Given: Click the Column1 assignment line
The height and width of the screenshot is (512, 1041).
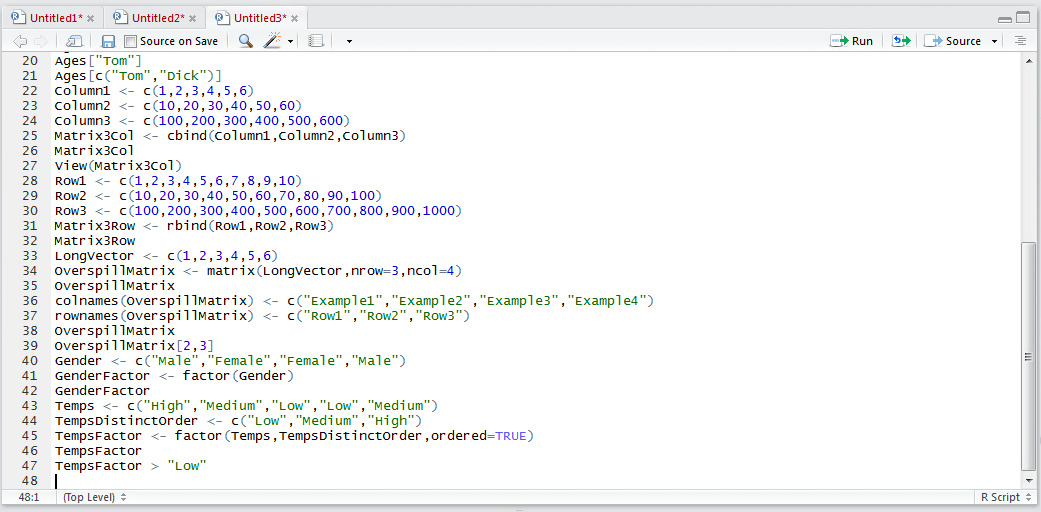Looking at the screenshot, I should tap(155, 91).
